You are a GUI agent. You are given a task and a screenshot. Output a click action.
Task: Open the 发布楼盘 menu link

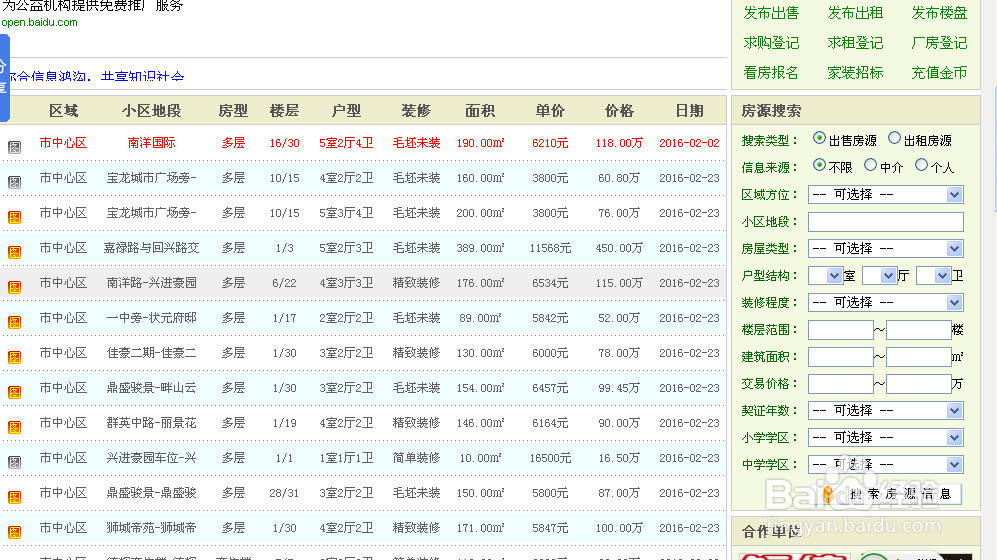click(939, 13)
